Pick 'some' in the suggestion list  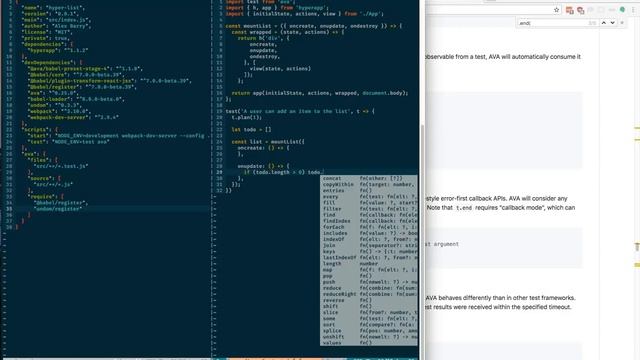[369, 318]
